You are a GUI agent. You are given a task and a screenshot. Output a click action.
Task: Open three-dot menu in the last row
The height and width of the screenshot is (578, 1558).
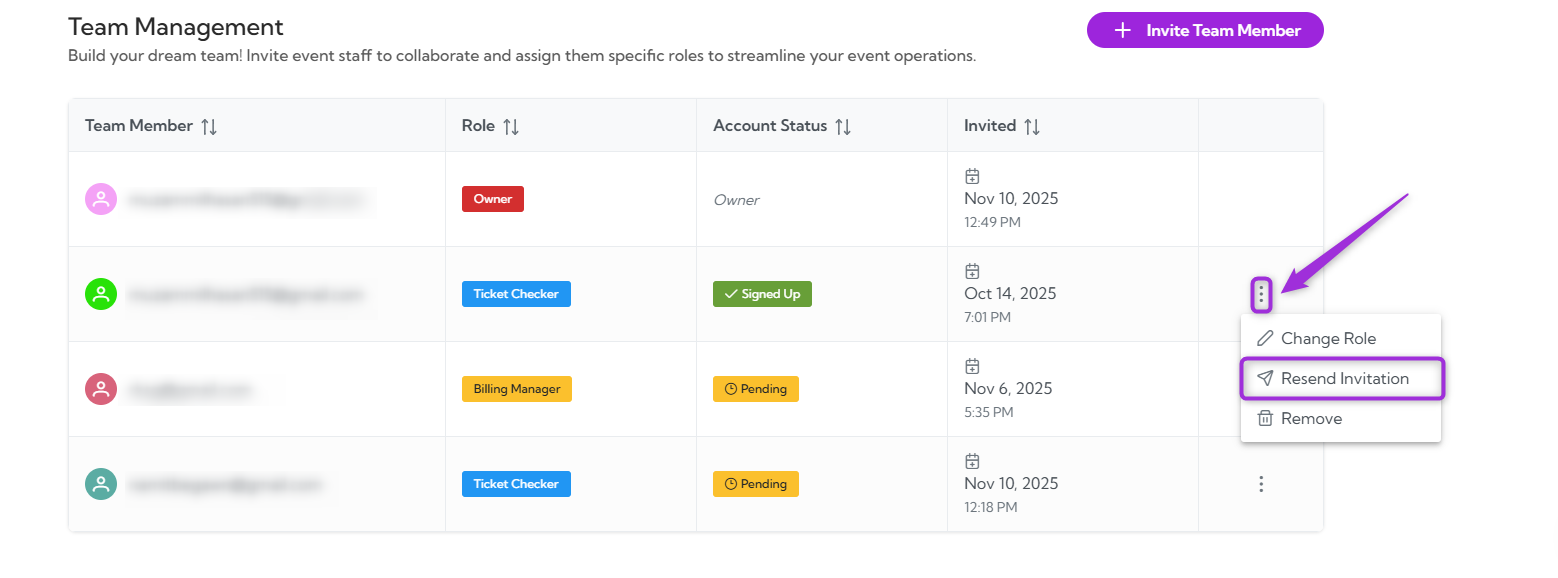coord(1261,484)
